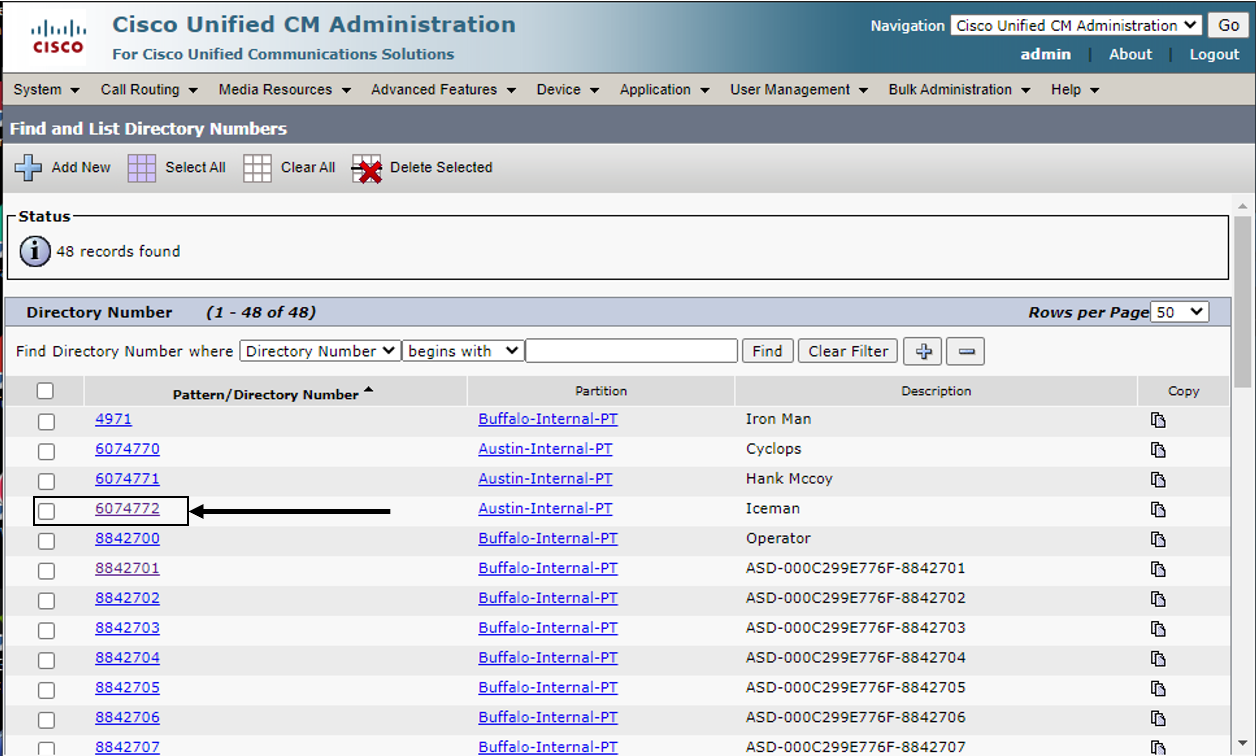Click the Clear Filter button
Image resolution: width=1256 pixels, height=756 pixels.
pos(848,351)
